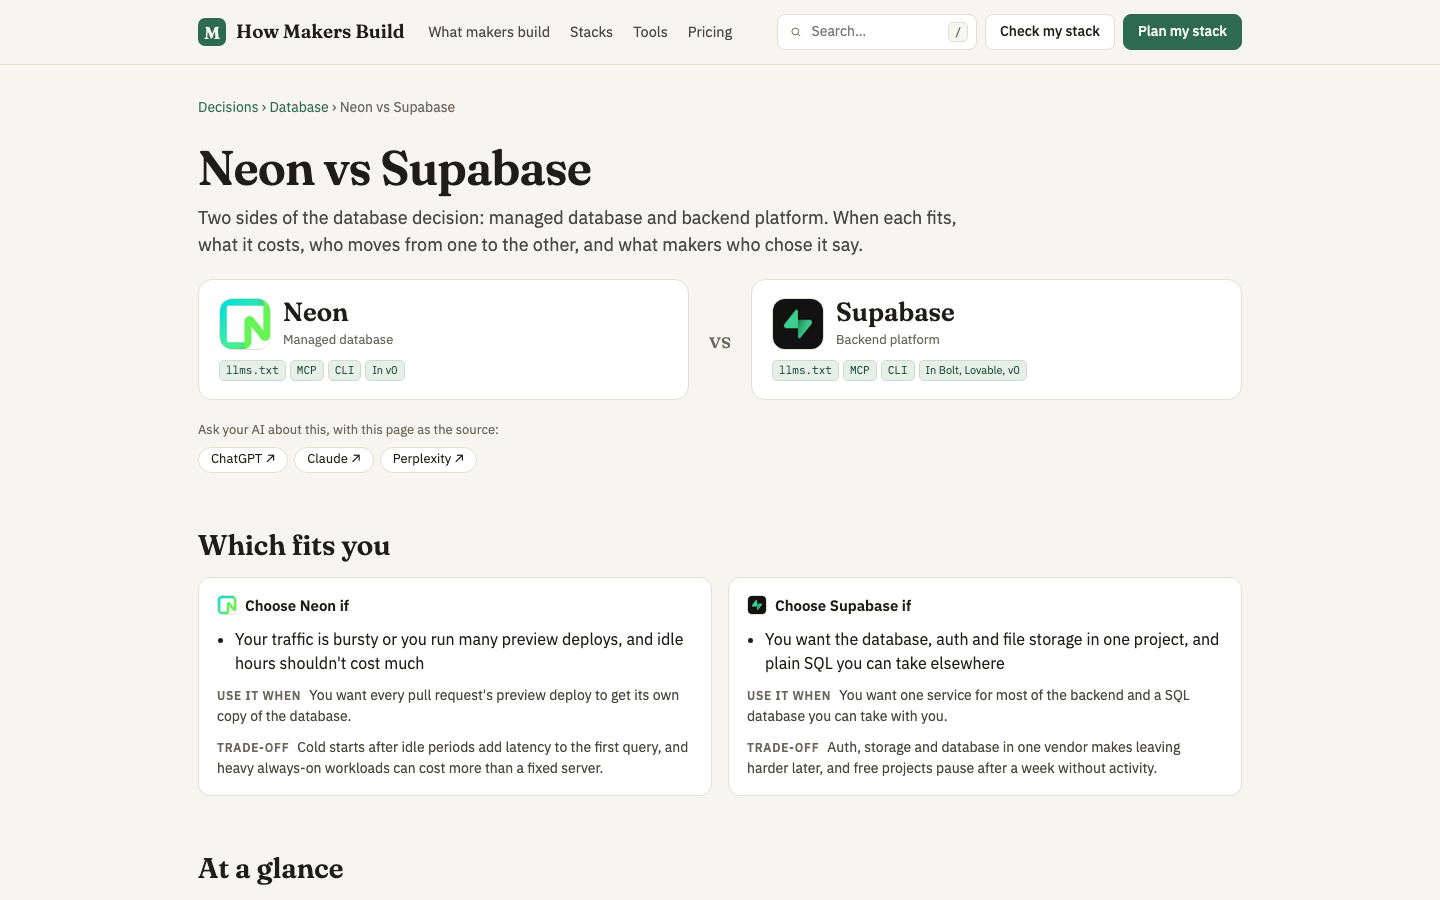The width and height of the screenshot is (1440, 900).
Task: Click the MCP tag on the Neon card
Action: tap(307, 370)
